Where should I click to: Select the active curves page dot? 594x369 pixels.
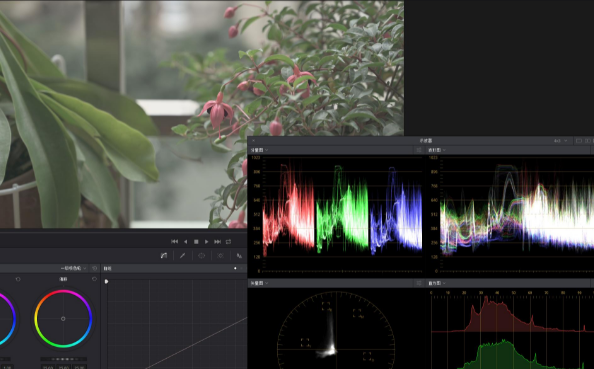pyautogui.click(x=235, y=268)
